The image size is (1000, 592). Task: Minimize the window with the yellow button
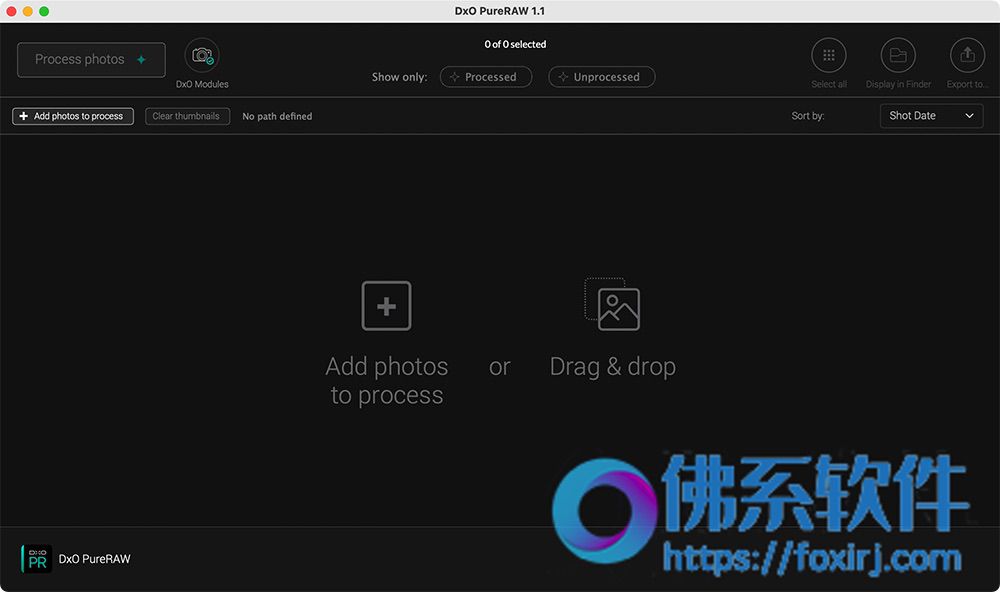[x=27, y=11]
